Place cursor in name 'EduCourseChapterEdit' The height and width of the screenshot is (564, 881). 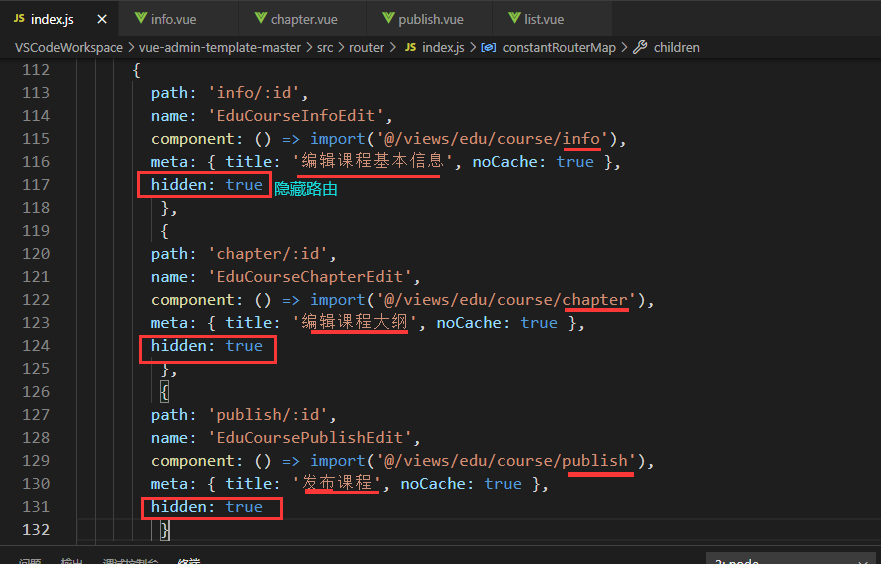click(x=310, y=277)
